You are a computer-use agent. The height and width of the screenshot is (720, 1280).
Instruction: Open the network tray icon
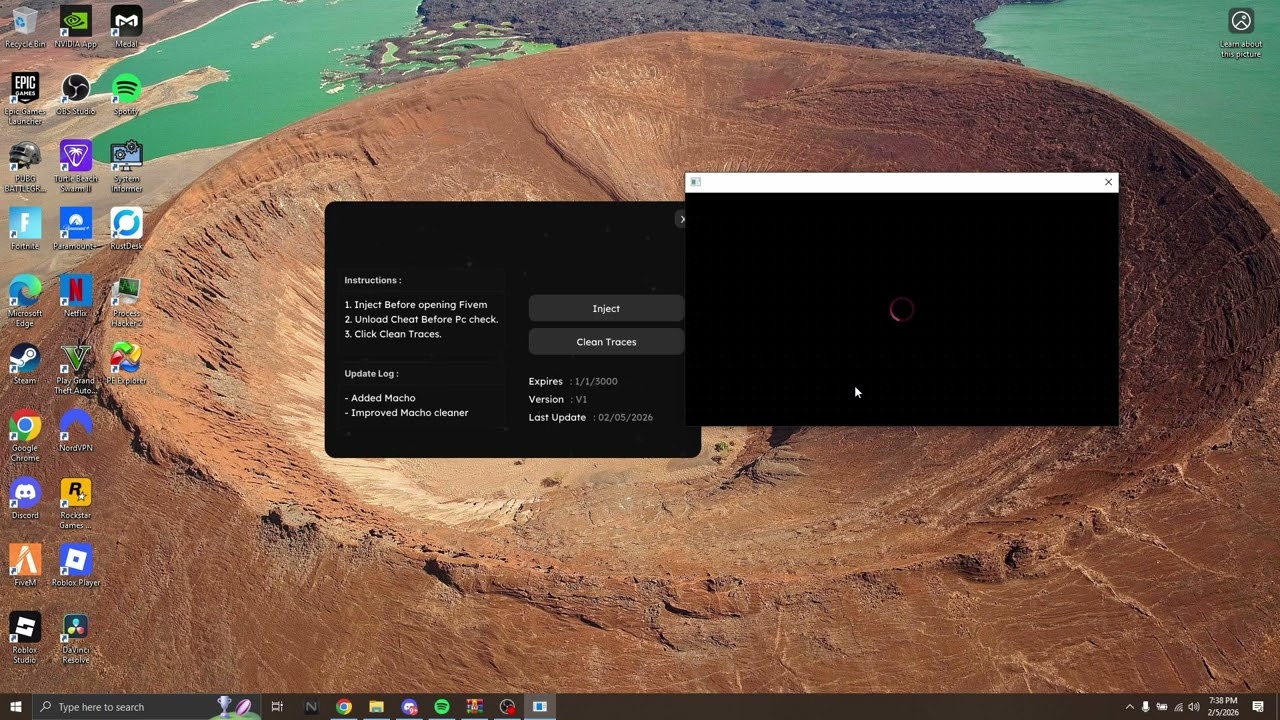(x=1178, y=707)
